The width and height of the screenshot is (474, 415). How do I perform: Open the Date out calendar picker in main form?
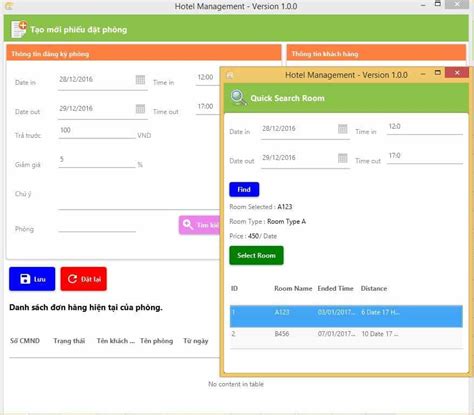coord(140,109)
